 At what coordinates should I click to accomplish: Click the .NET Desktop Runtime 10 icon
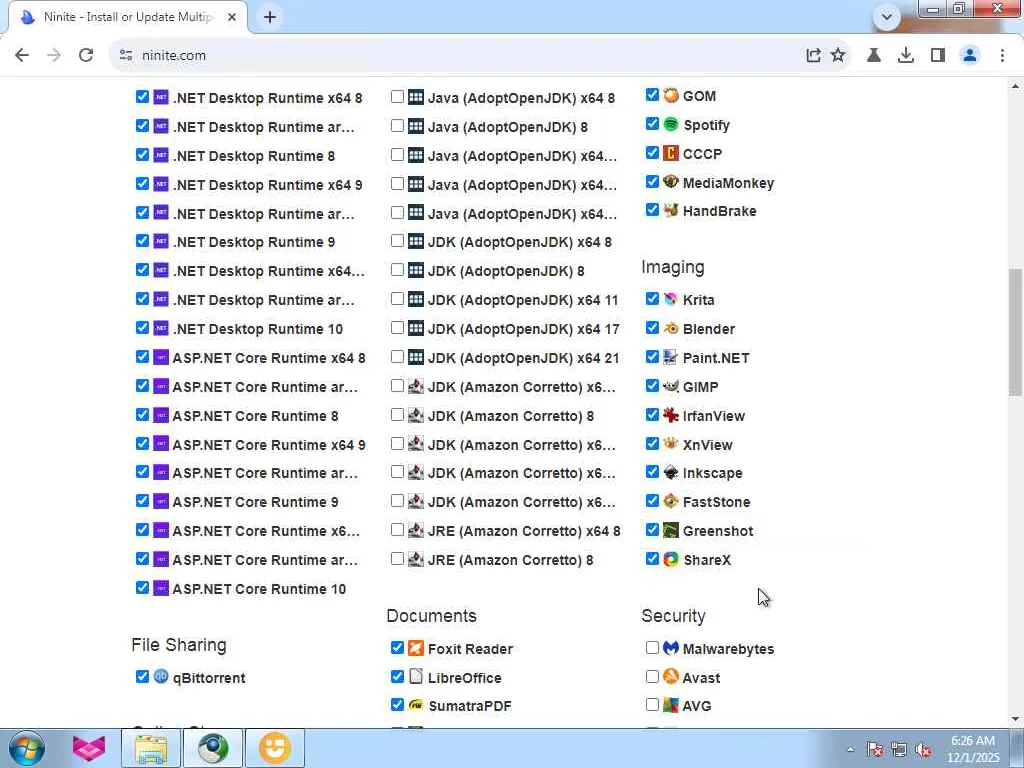click(x=161, y=328)
